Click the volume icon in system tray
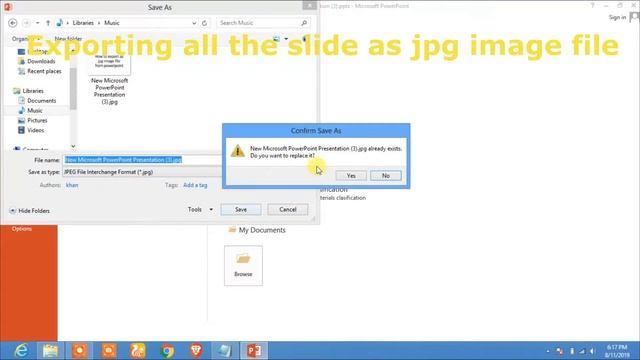Image resolution: width=640 pixels, height=360 pixels. coord(592,351)
